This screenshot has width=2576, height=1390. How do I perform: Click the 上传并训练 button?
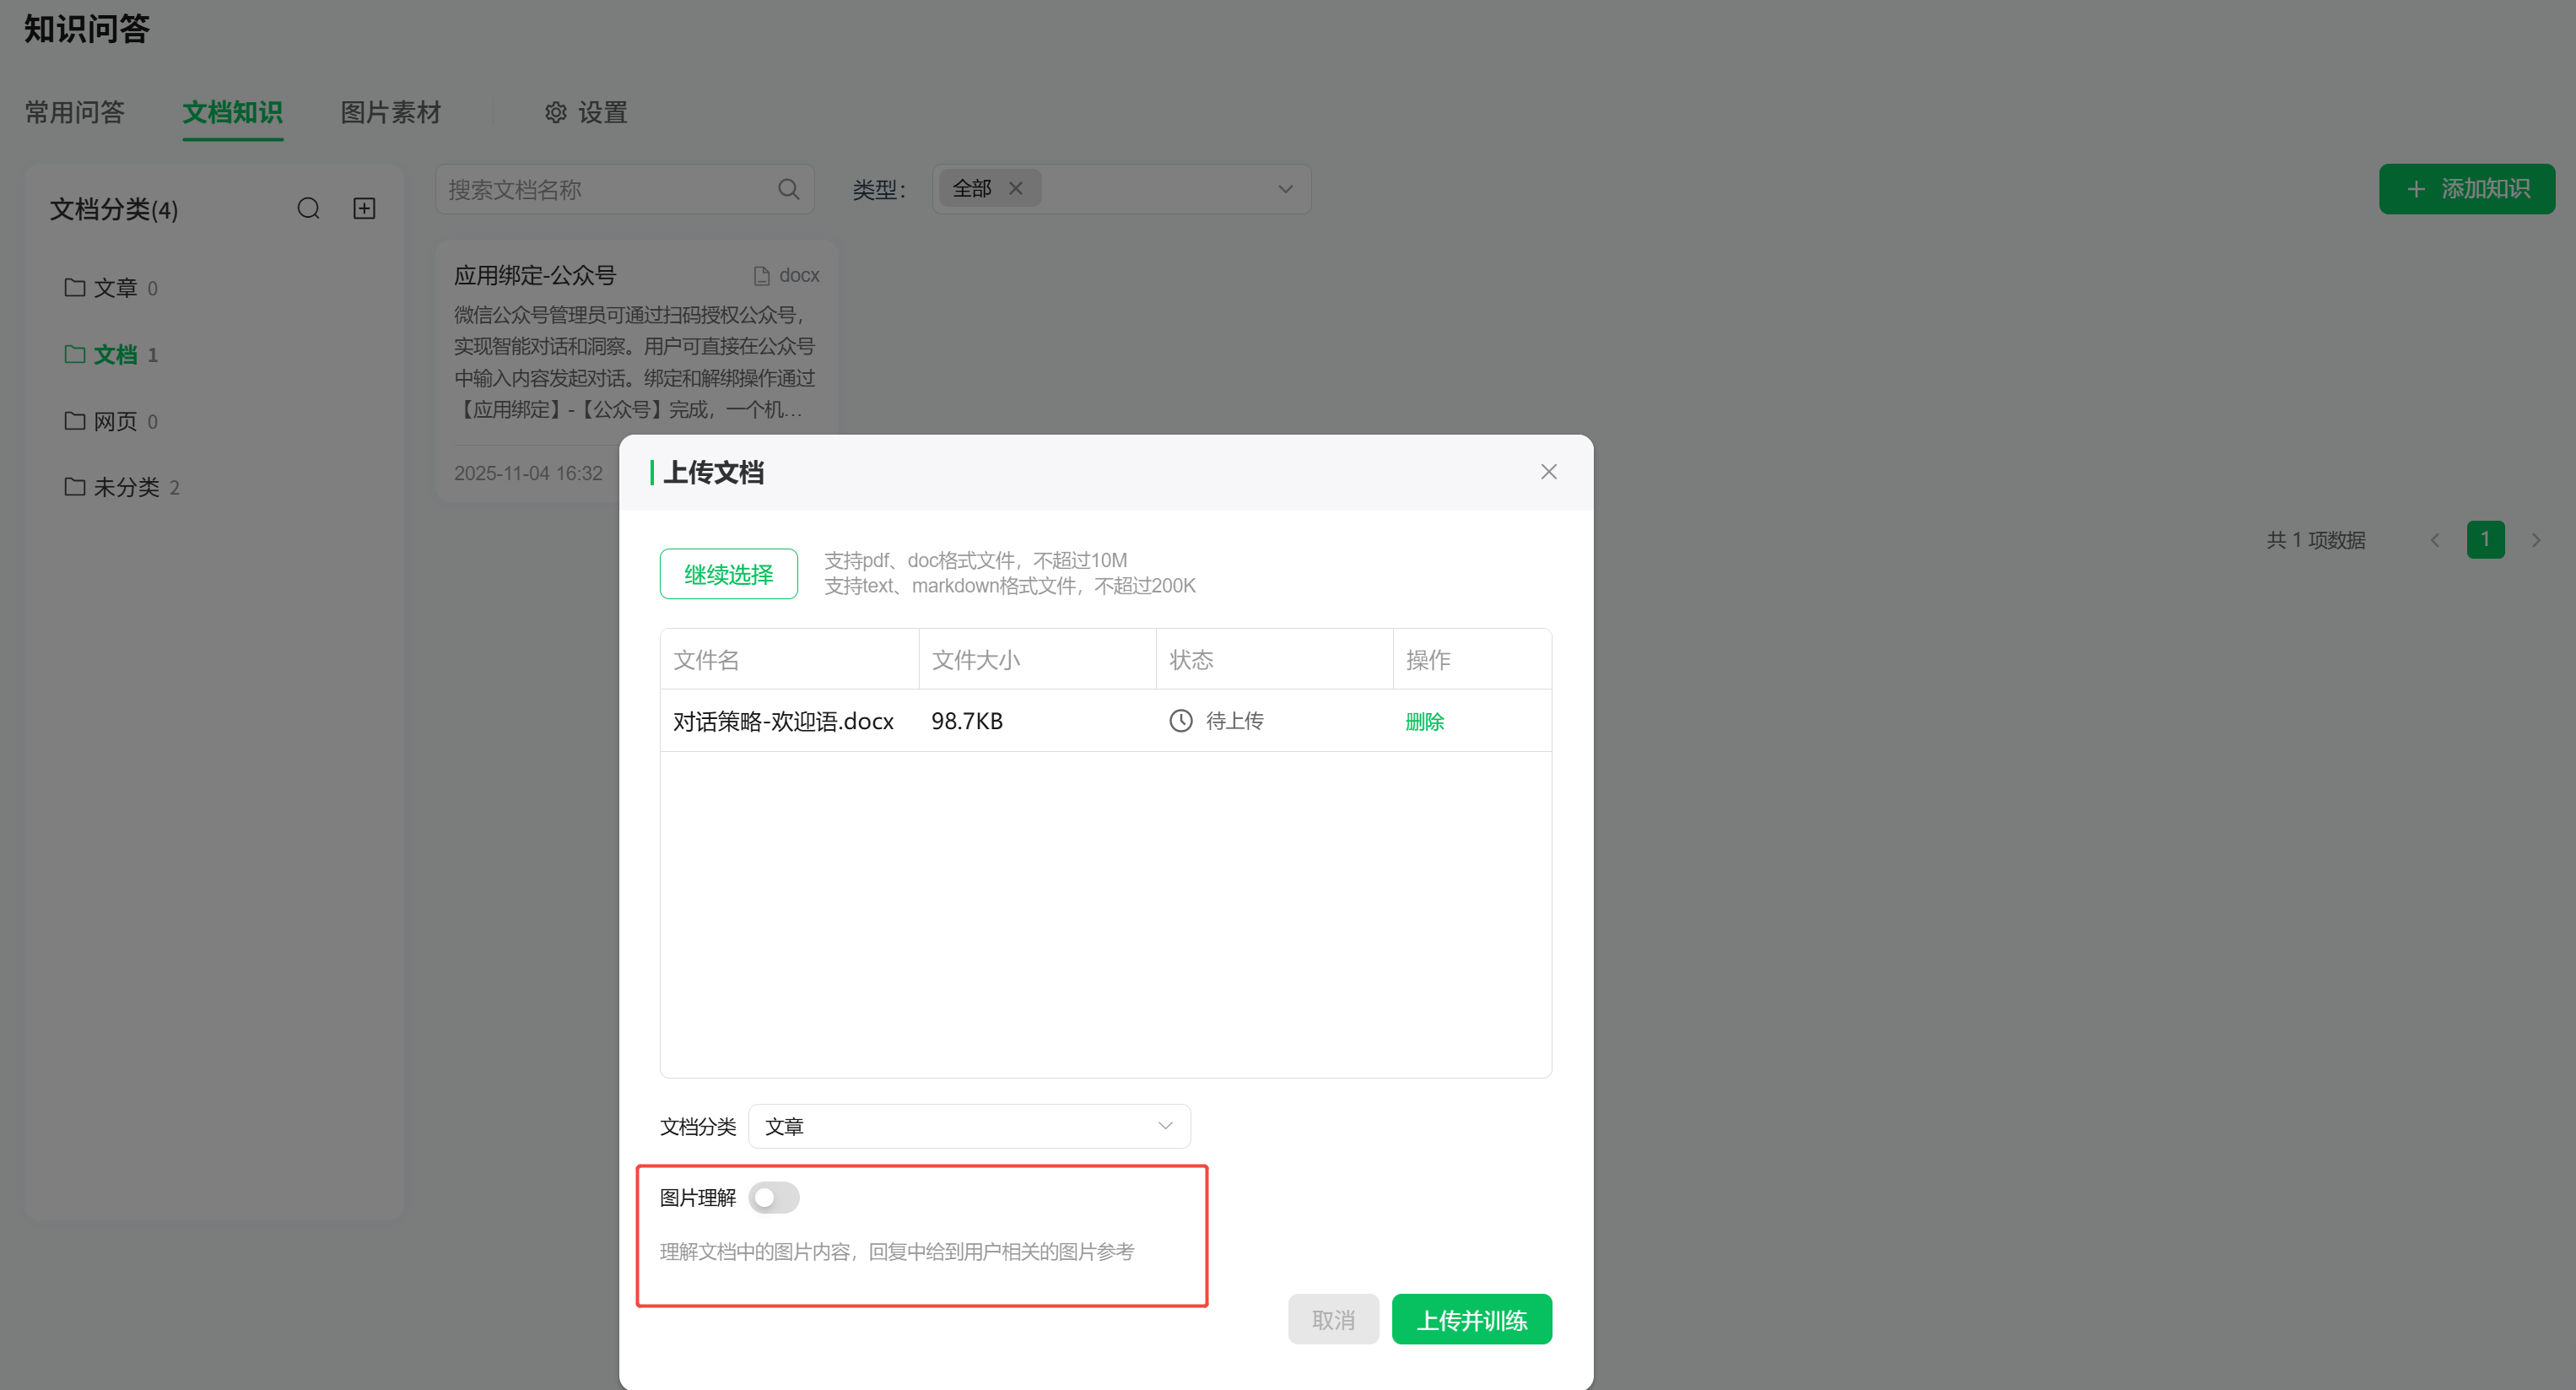pos(1471,1320)
